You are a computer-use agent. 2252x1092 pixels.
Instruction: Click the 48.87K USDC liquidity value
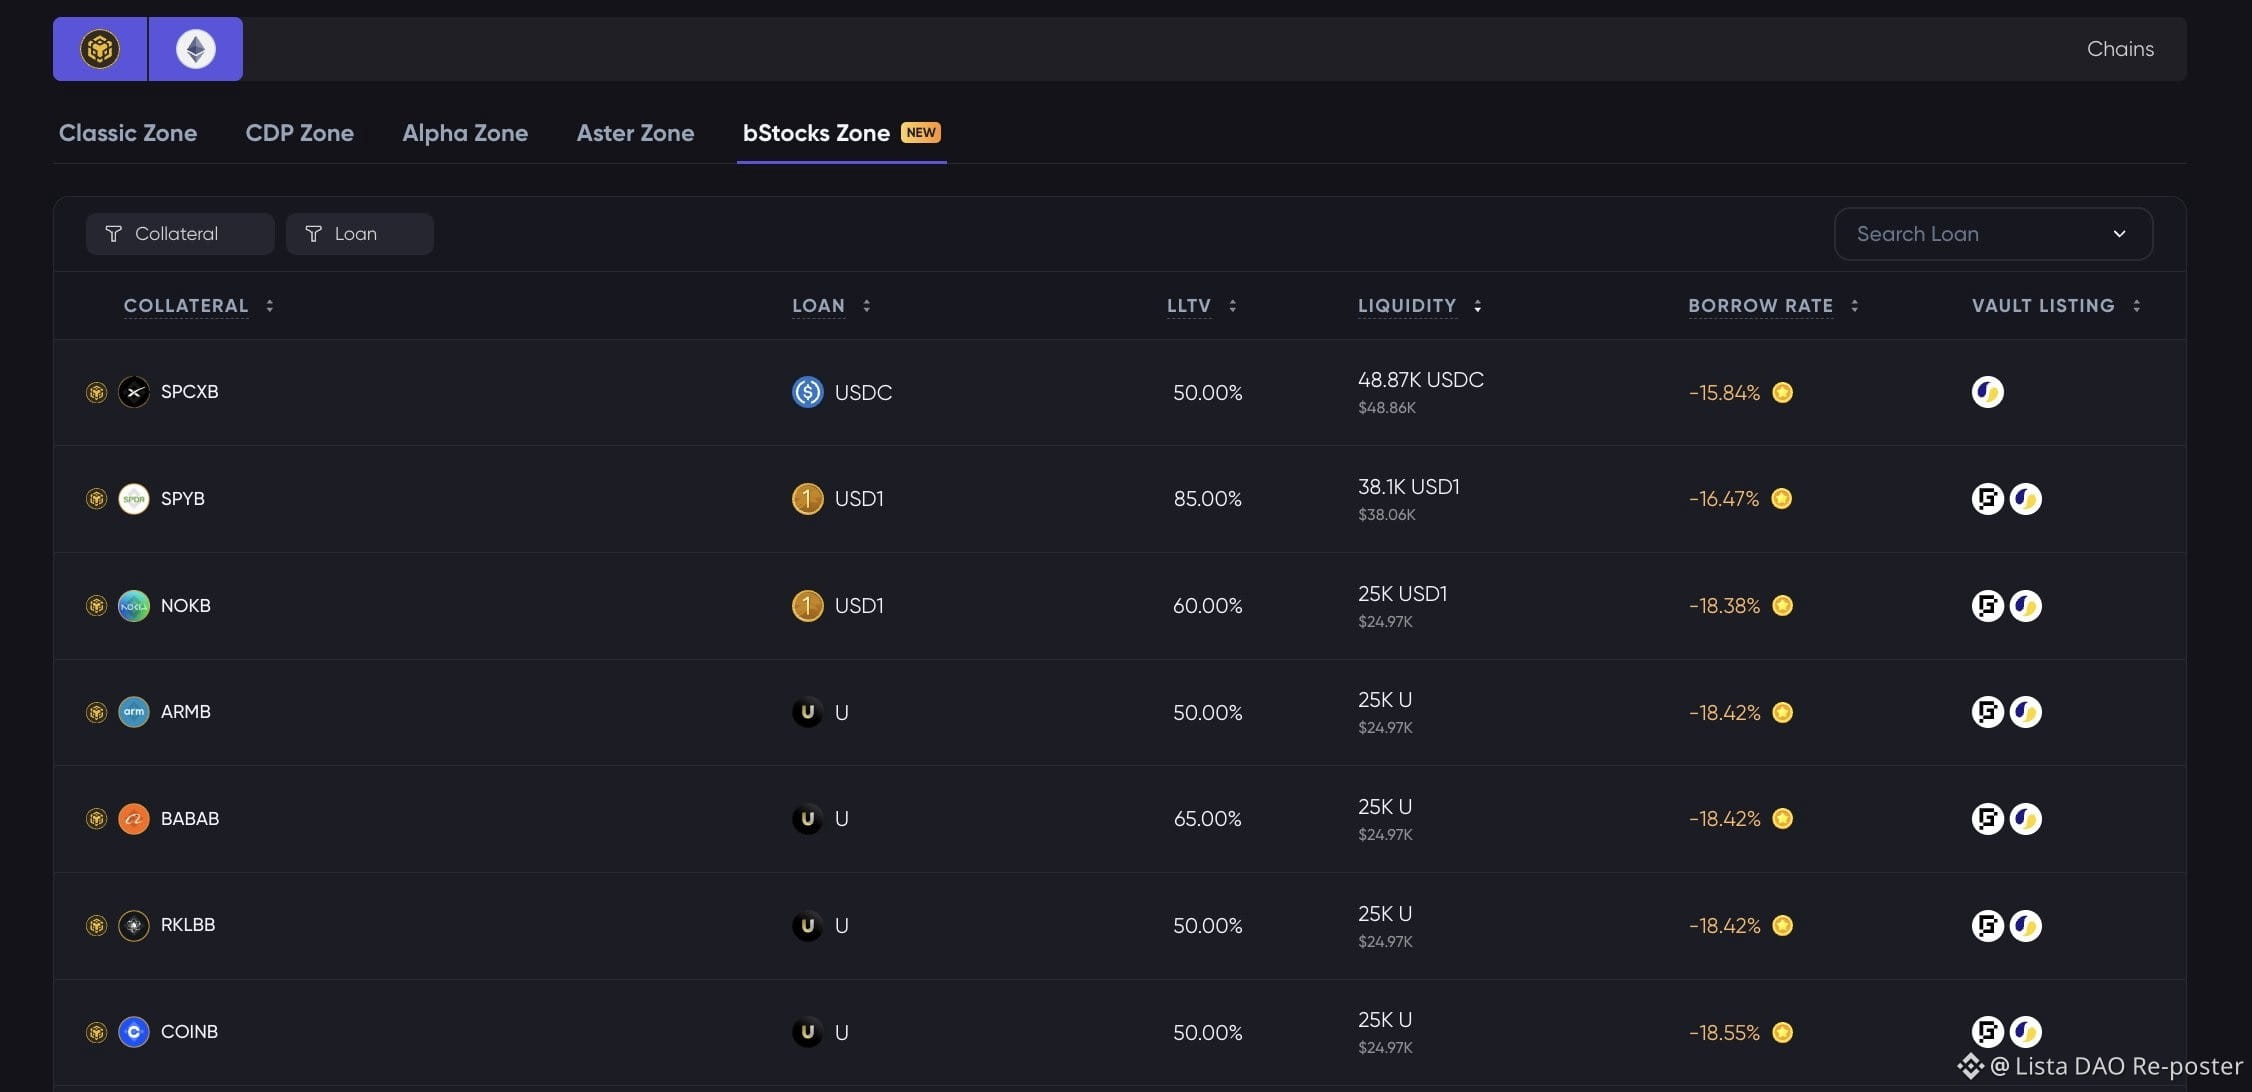pos(1421,380)
